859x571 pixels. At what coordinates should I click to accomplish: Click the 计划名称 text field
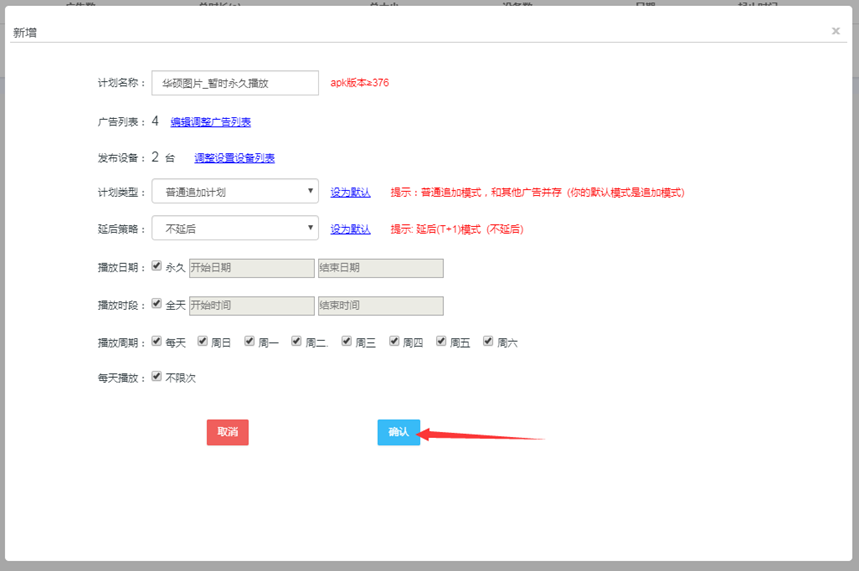coord(235,83)
